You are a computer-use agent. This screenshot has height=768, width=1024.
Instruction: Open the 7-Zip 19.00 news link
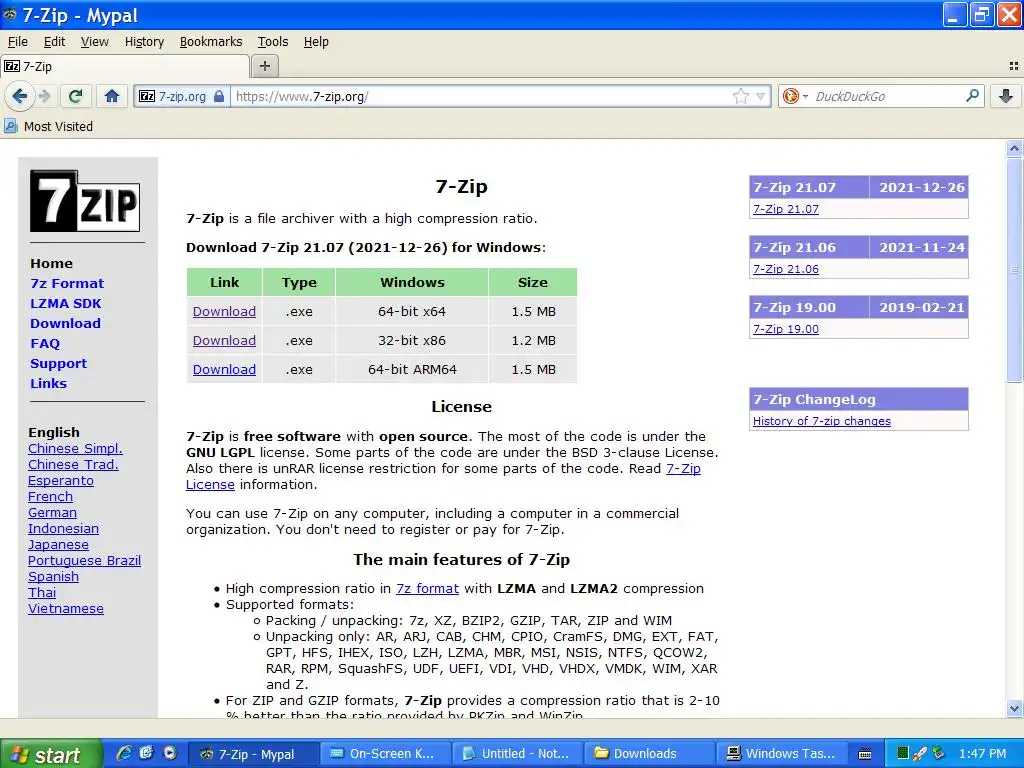click(x=786, y=329)
